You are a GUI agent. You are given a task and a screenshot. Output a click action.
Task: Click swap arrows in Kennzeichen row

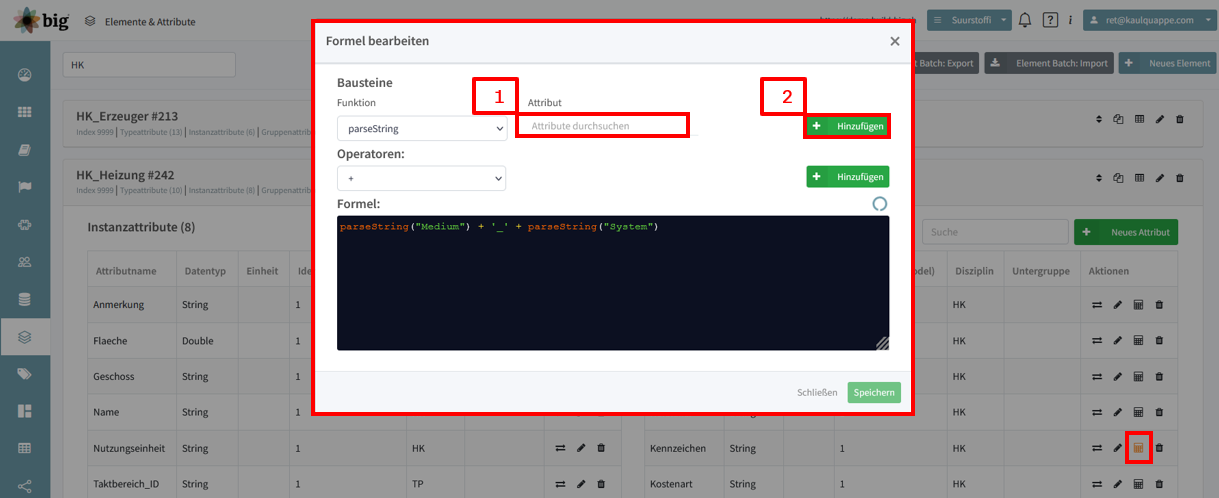(1096, 448)
